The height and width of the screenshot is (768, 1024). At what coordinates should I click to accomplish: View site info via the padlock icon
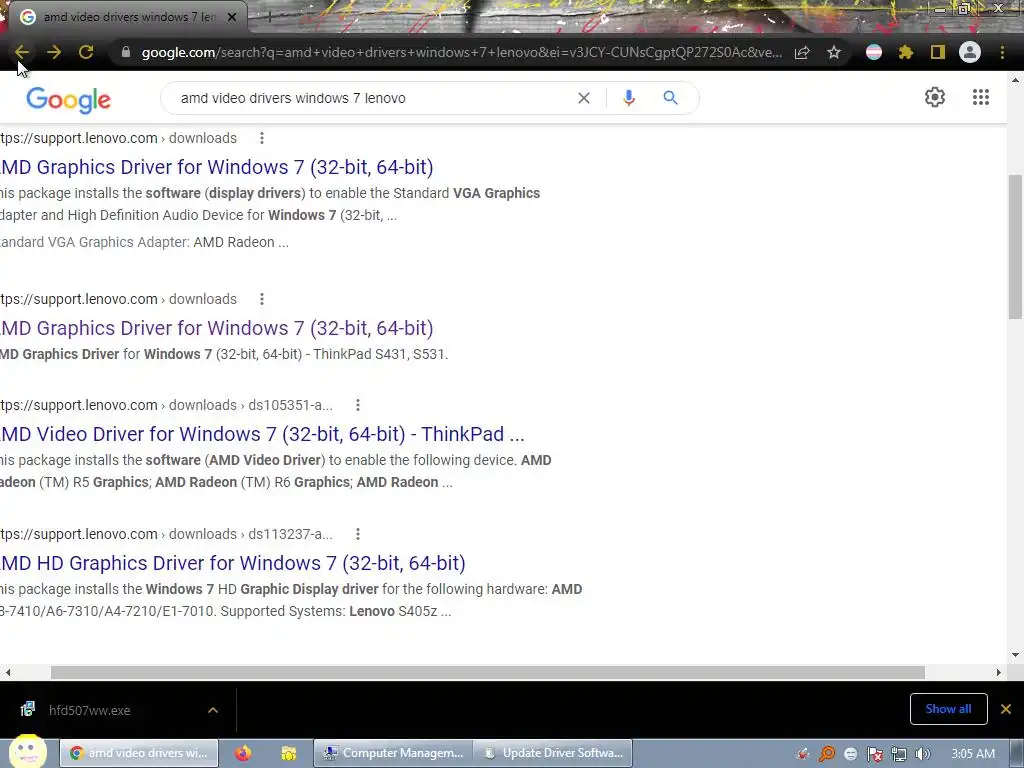pos(126,52)
